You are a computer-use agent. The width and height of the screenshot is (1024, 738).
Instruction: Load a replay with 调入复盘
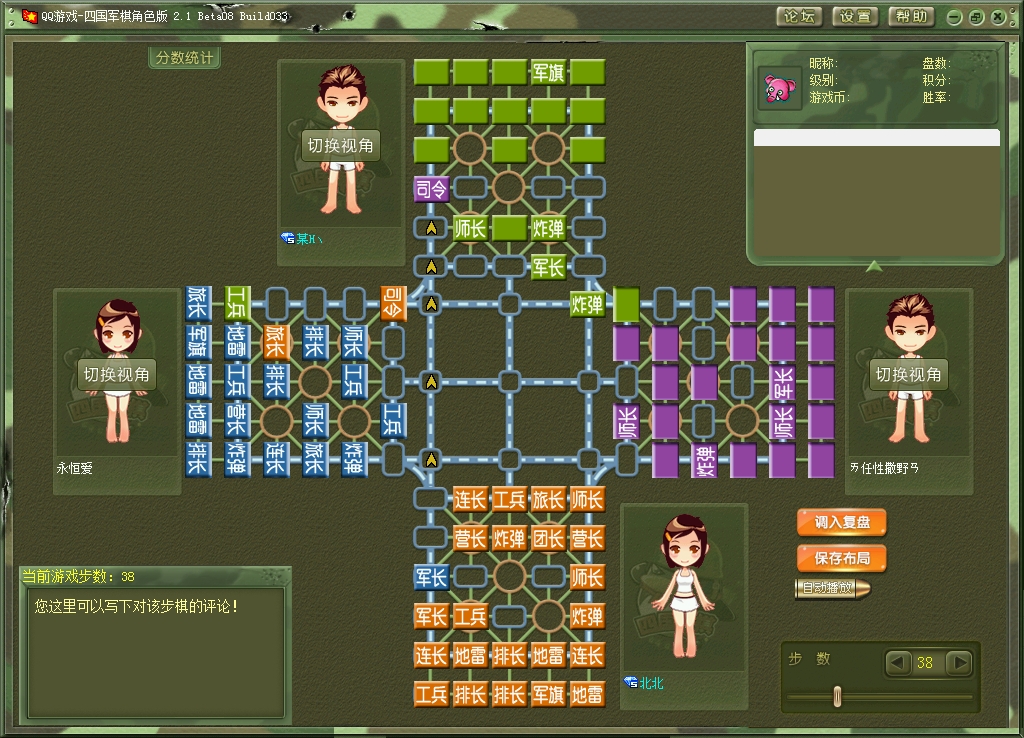click(x=842, y=522)
